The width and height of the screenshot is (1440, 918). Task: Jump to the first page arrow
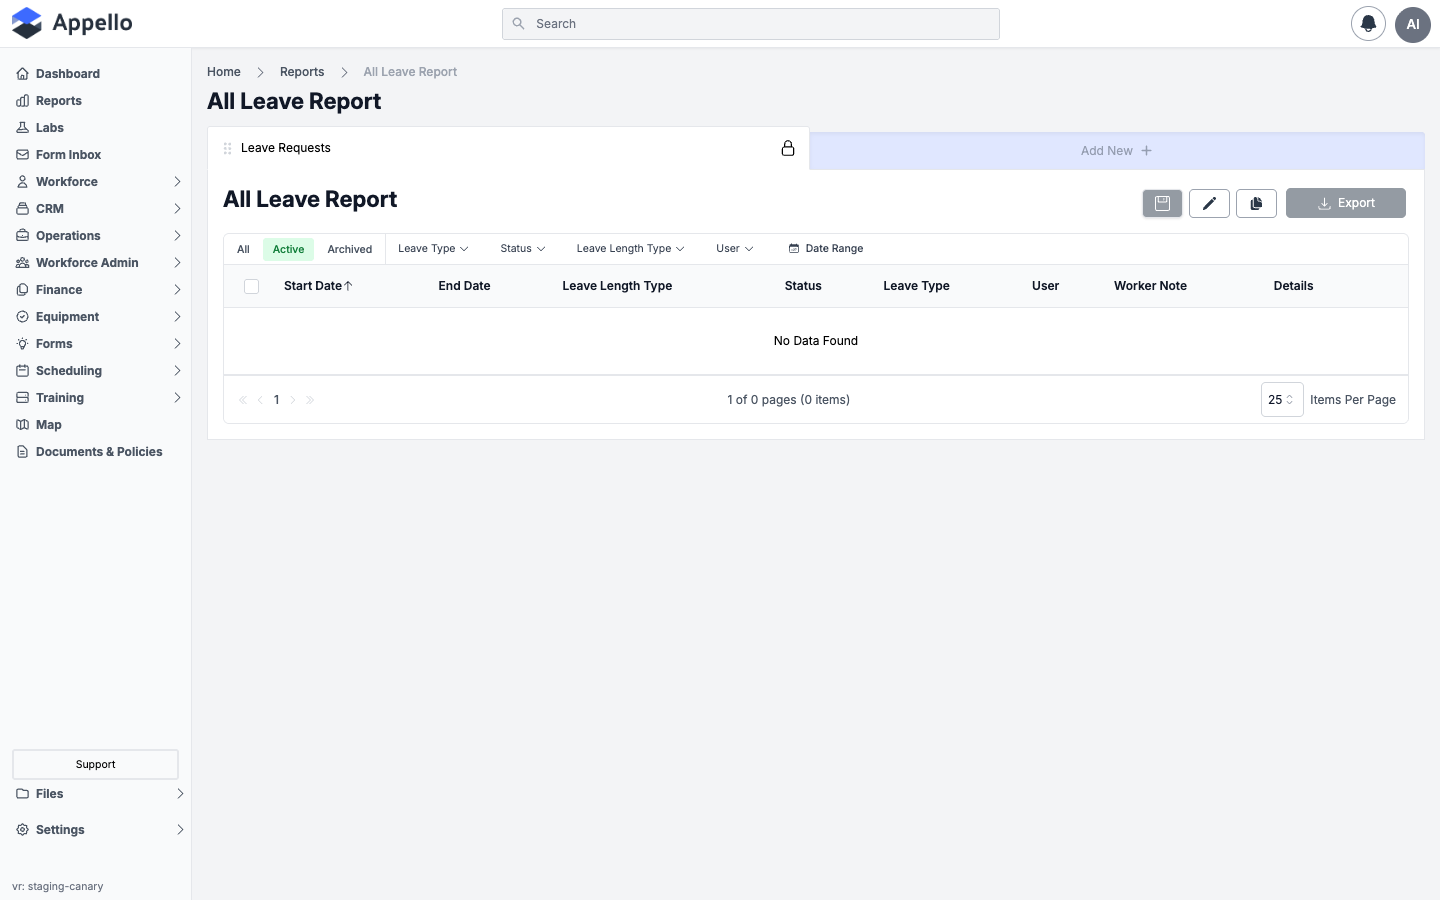tap(243, 400)
